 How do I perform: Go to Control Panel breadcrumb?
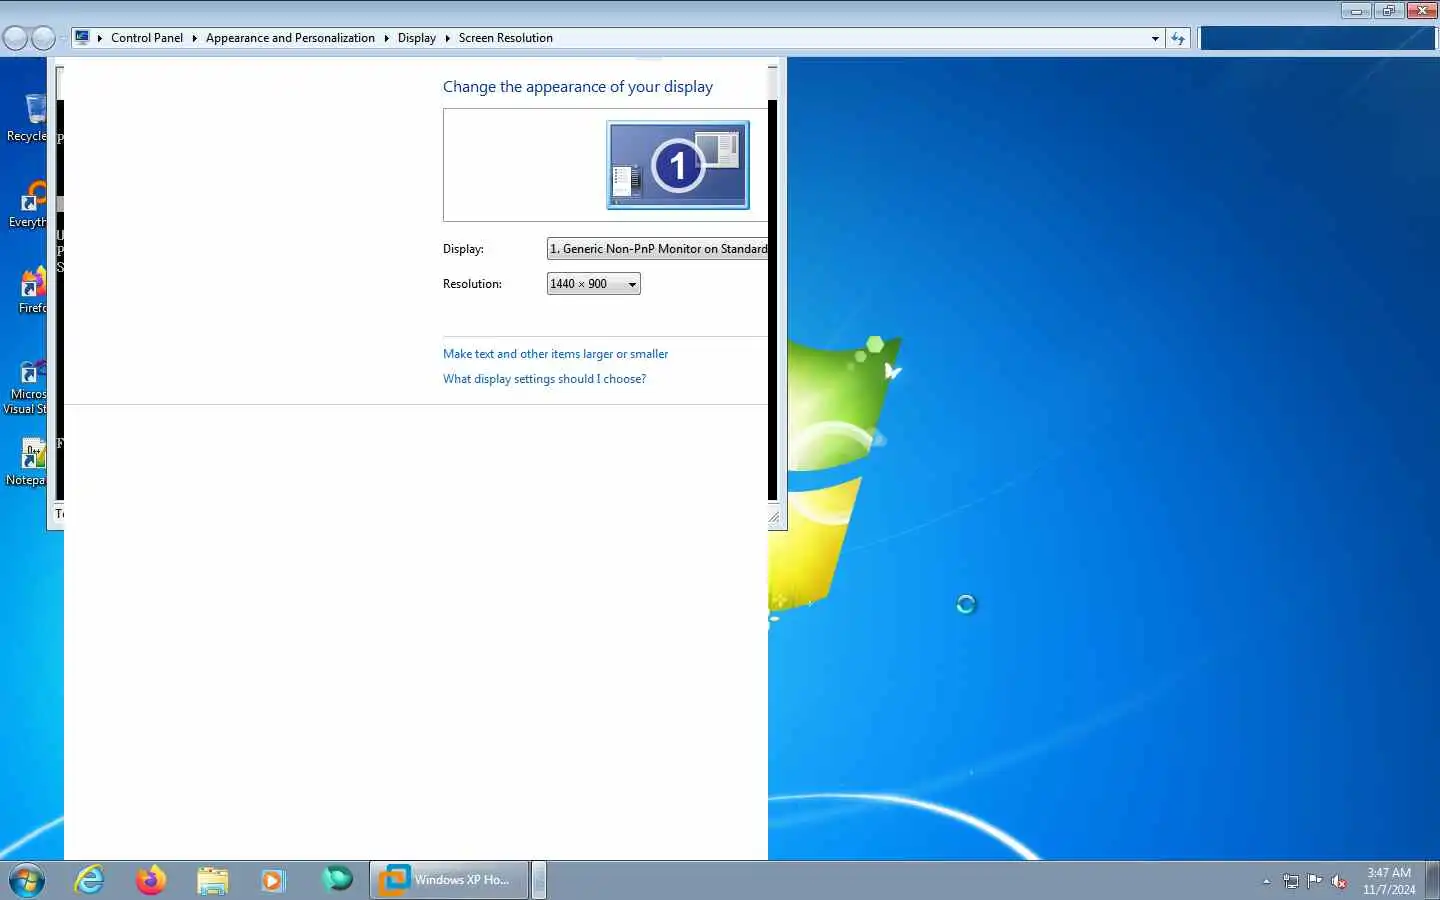coord(147,38)
